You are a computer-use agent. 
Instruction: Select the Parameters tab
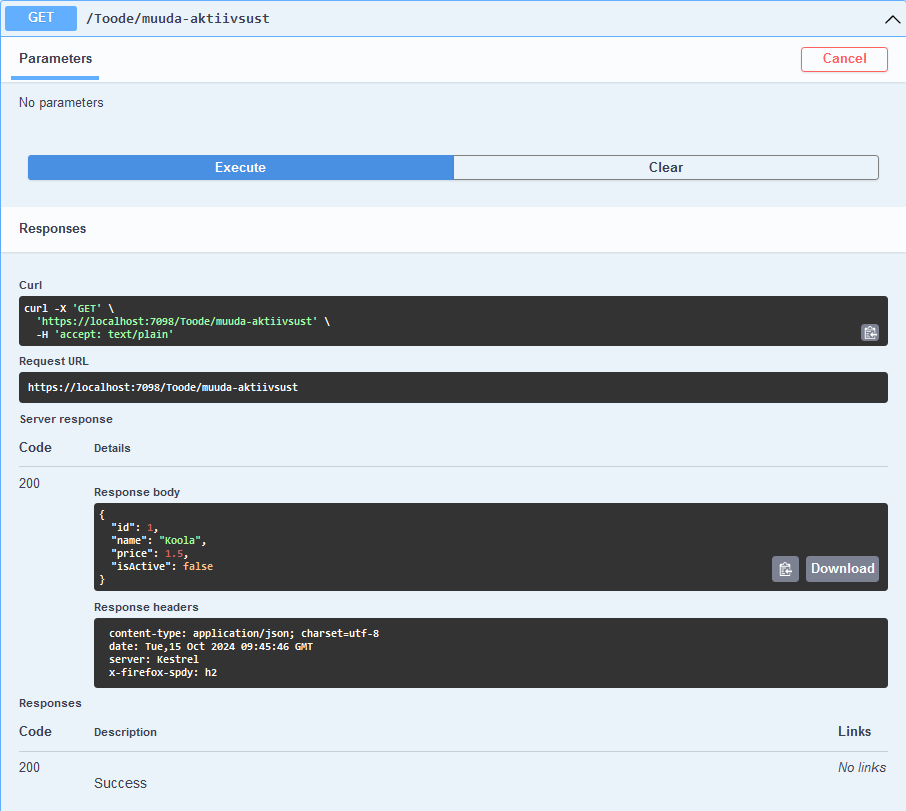tap(55, 59)
